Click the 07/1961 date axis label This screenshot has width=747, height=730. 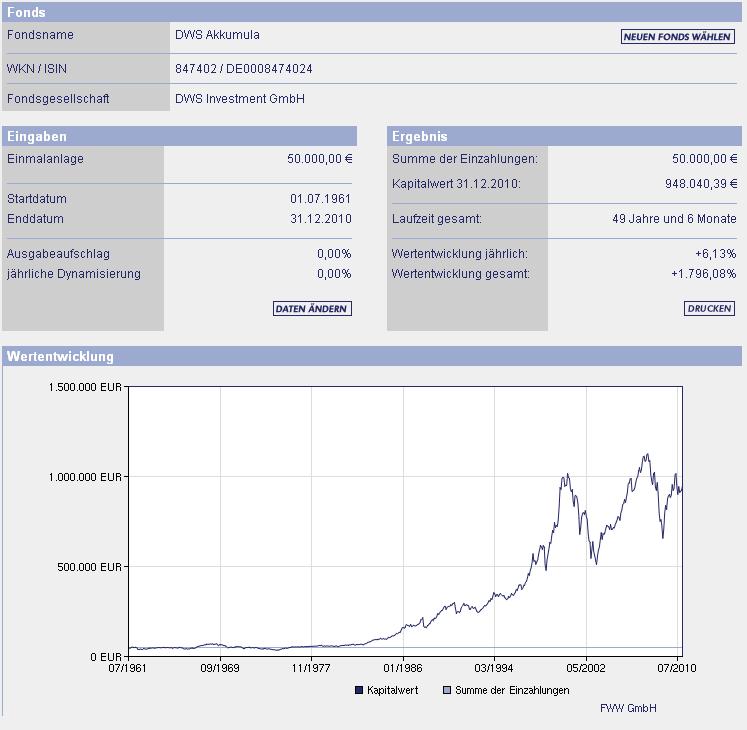[x=127, y=668]
